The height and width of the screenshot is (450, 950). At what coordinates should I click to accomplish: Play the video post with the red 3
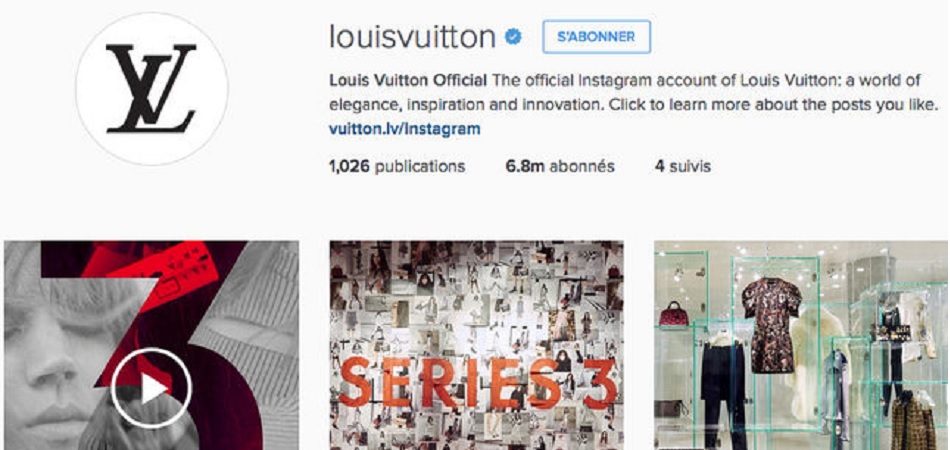(151, 388)
